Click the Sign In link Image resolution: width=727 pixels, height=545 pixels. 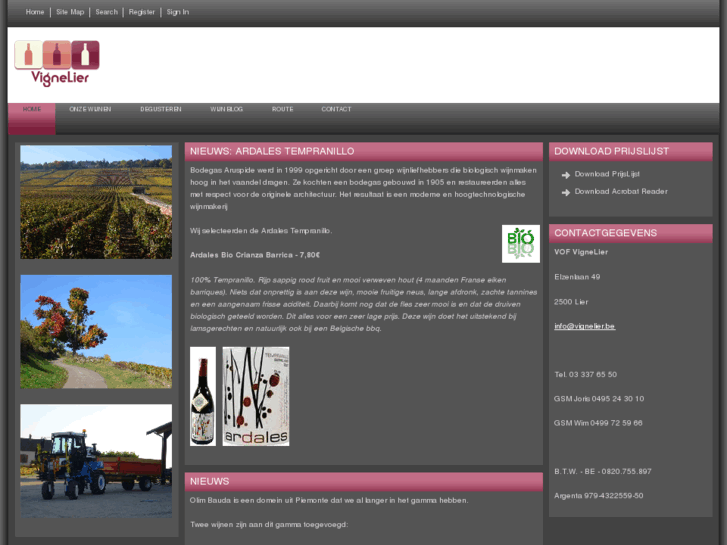pyautogui.click(x=178, y=12)
